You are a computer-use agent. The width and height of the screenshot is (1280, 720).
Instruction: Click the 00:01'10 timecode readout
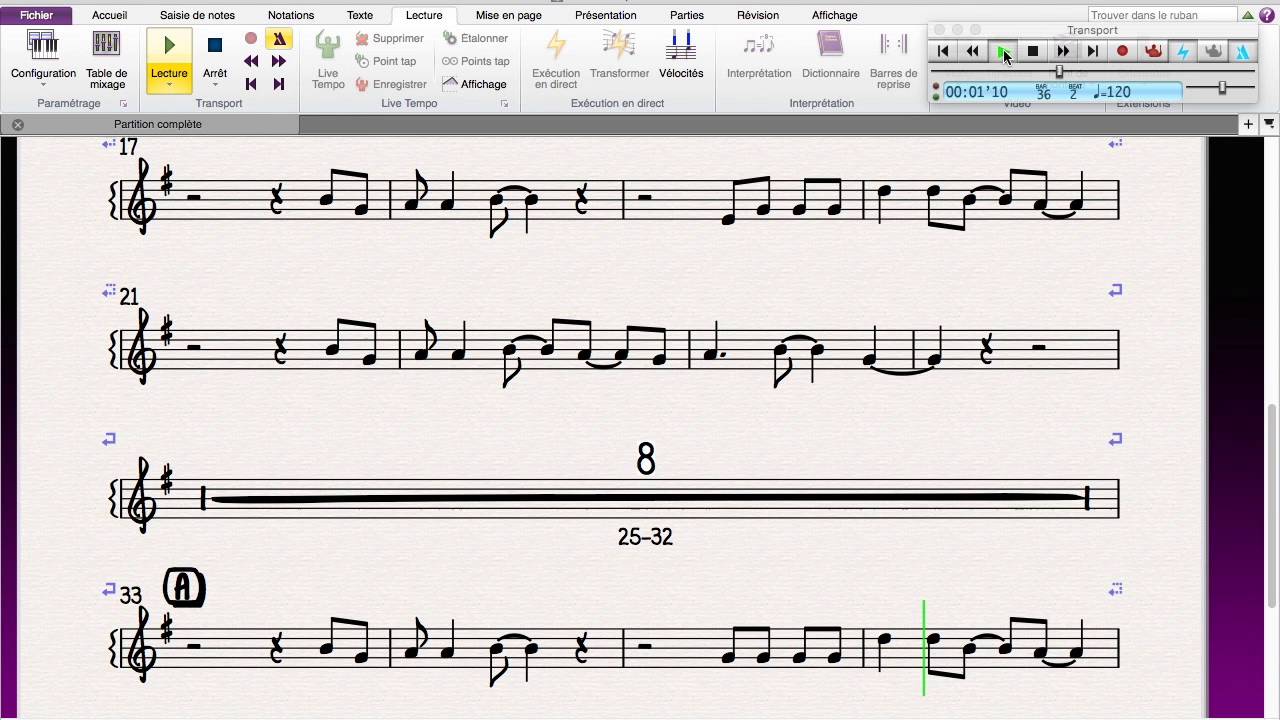[x=977, y=92]
